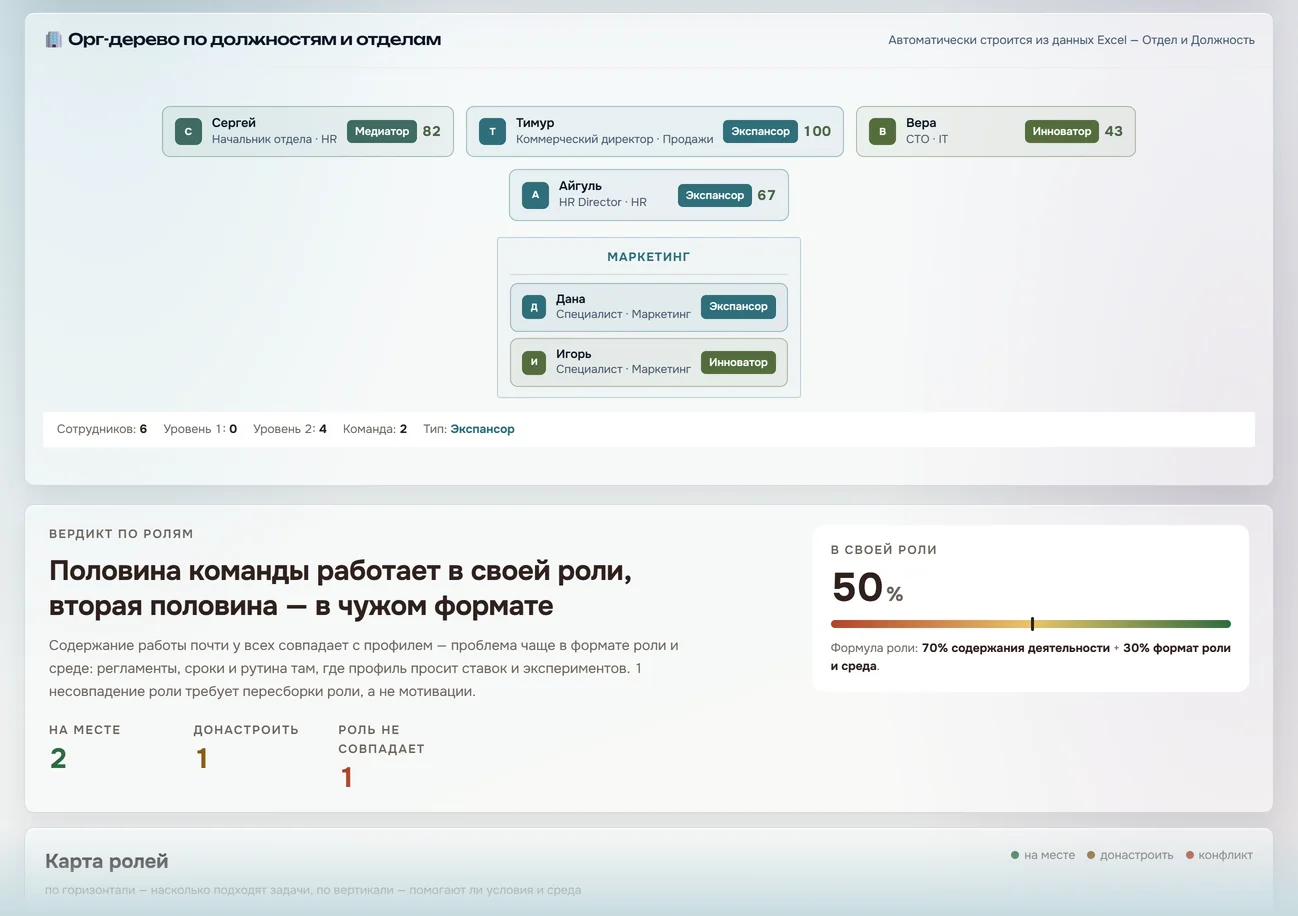Click the МАРКЕТИНГ department header
The width and height of the screenshot is (1298, 916).
click(649, 257)
